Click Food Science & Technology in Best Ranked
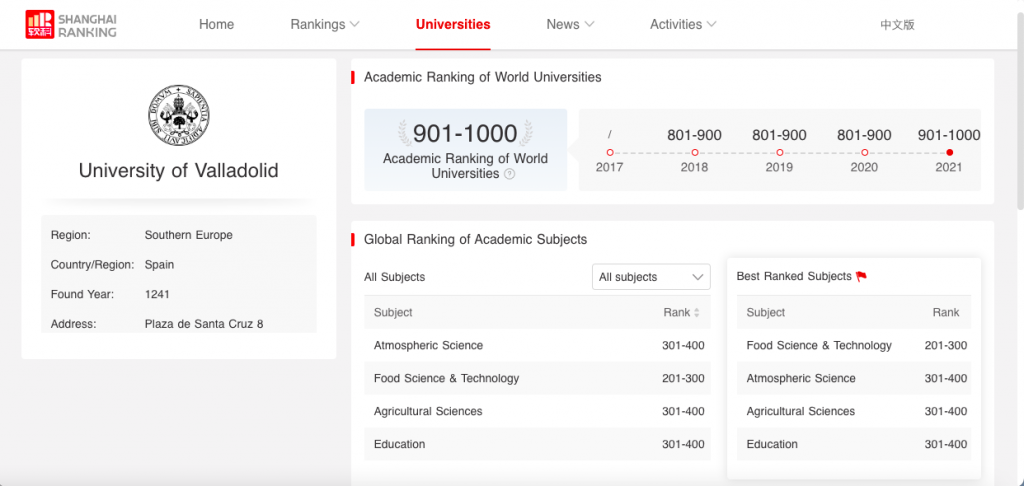 pyautogui.click(x=819, y=346)
